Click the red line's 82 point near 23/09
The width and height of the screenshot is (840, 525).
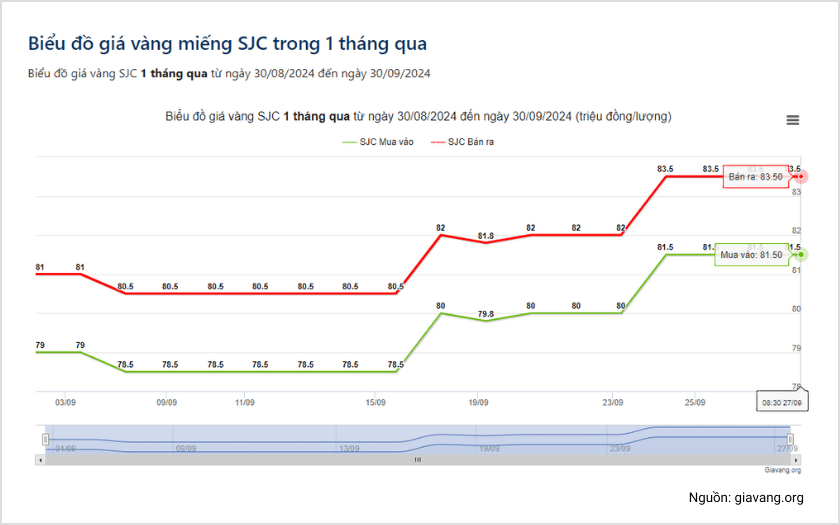point(622,235)
